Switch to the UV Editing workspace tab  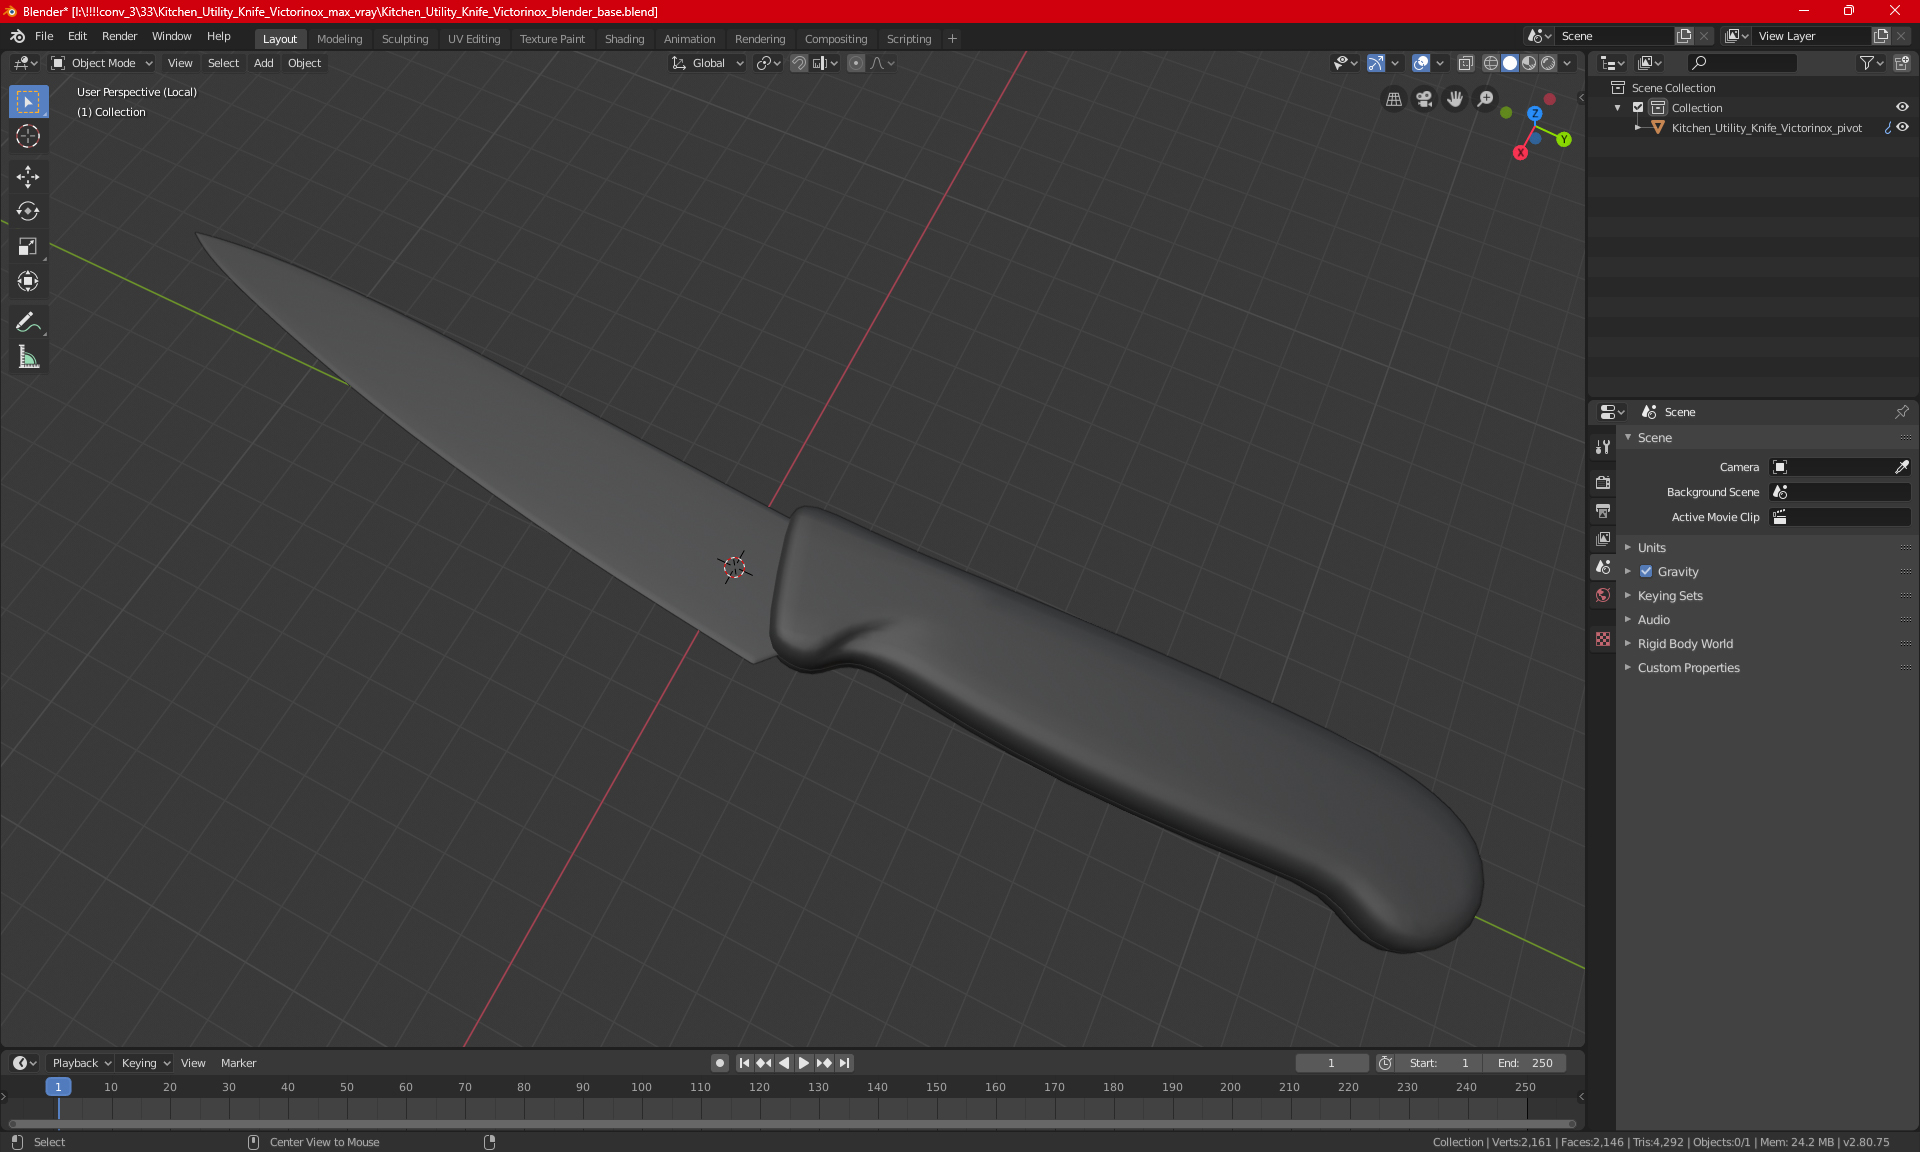474,39
